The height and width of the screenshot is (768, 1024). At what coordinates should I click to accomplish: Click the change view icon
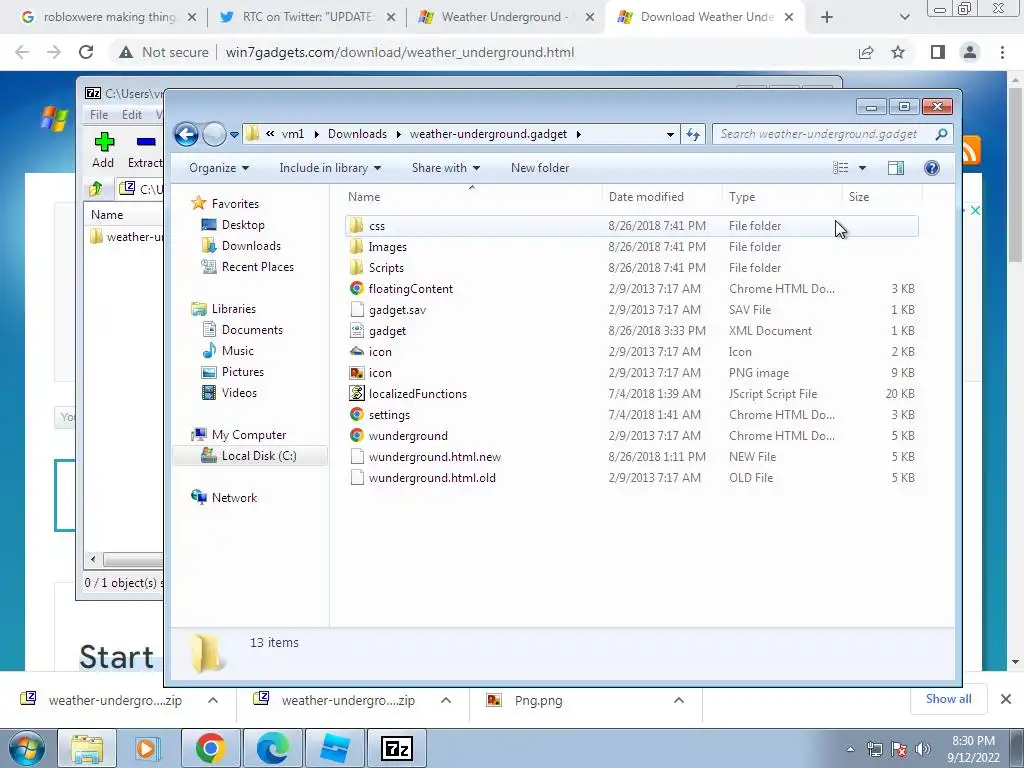pyautogui.click(x=840, y=168)
